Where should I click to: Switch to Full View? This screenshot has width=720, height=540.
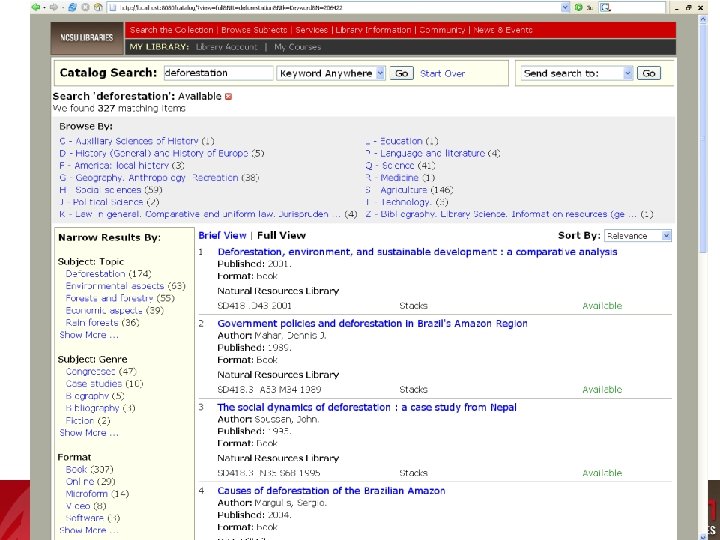(281, 236)
